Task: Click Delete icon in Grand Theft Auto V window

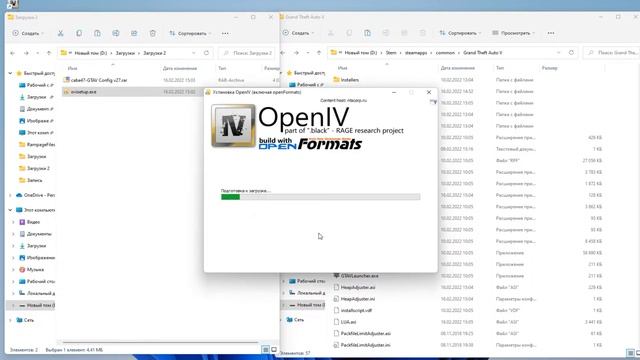Action: coord(422,33)
